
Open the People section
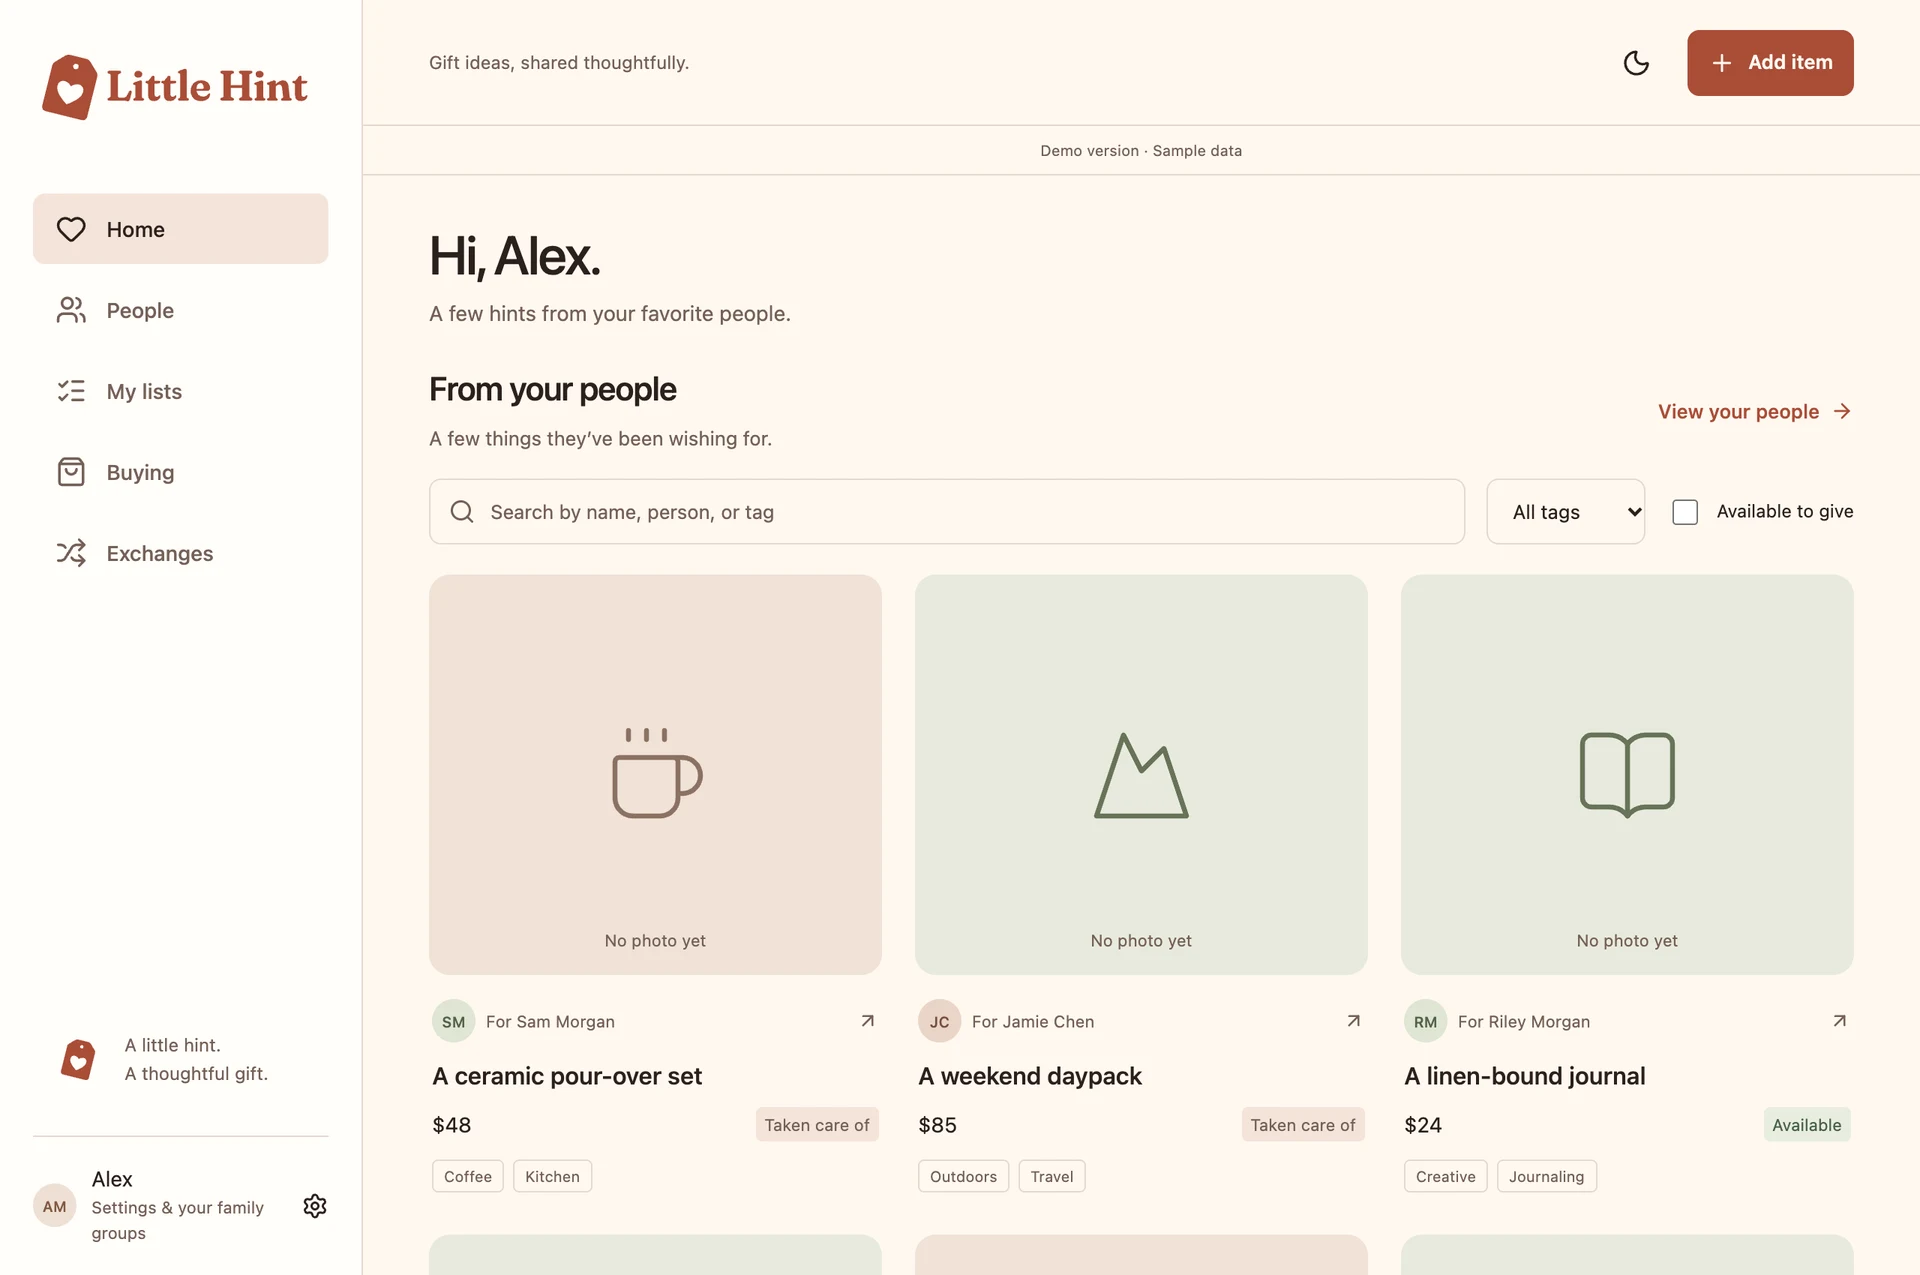click(x=180, y=310)
